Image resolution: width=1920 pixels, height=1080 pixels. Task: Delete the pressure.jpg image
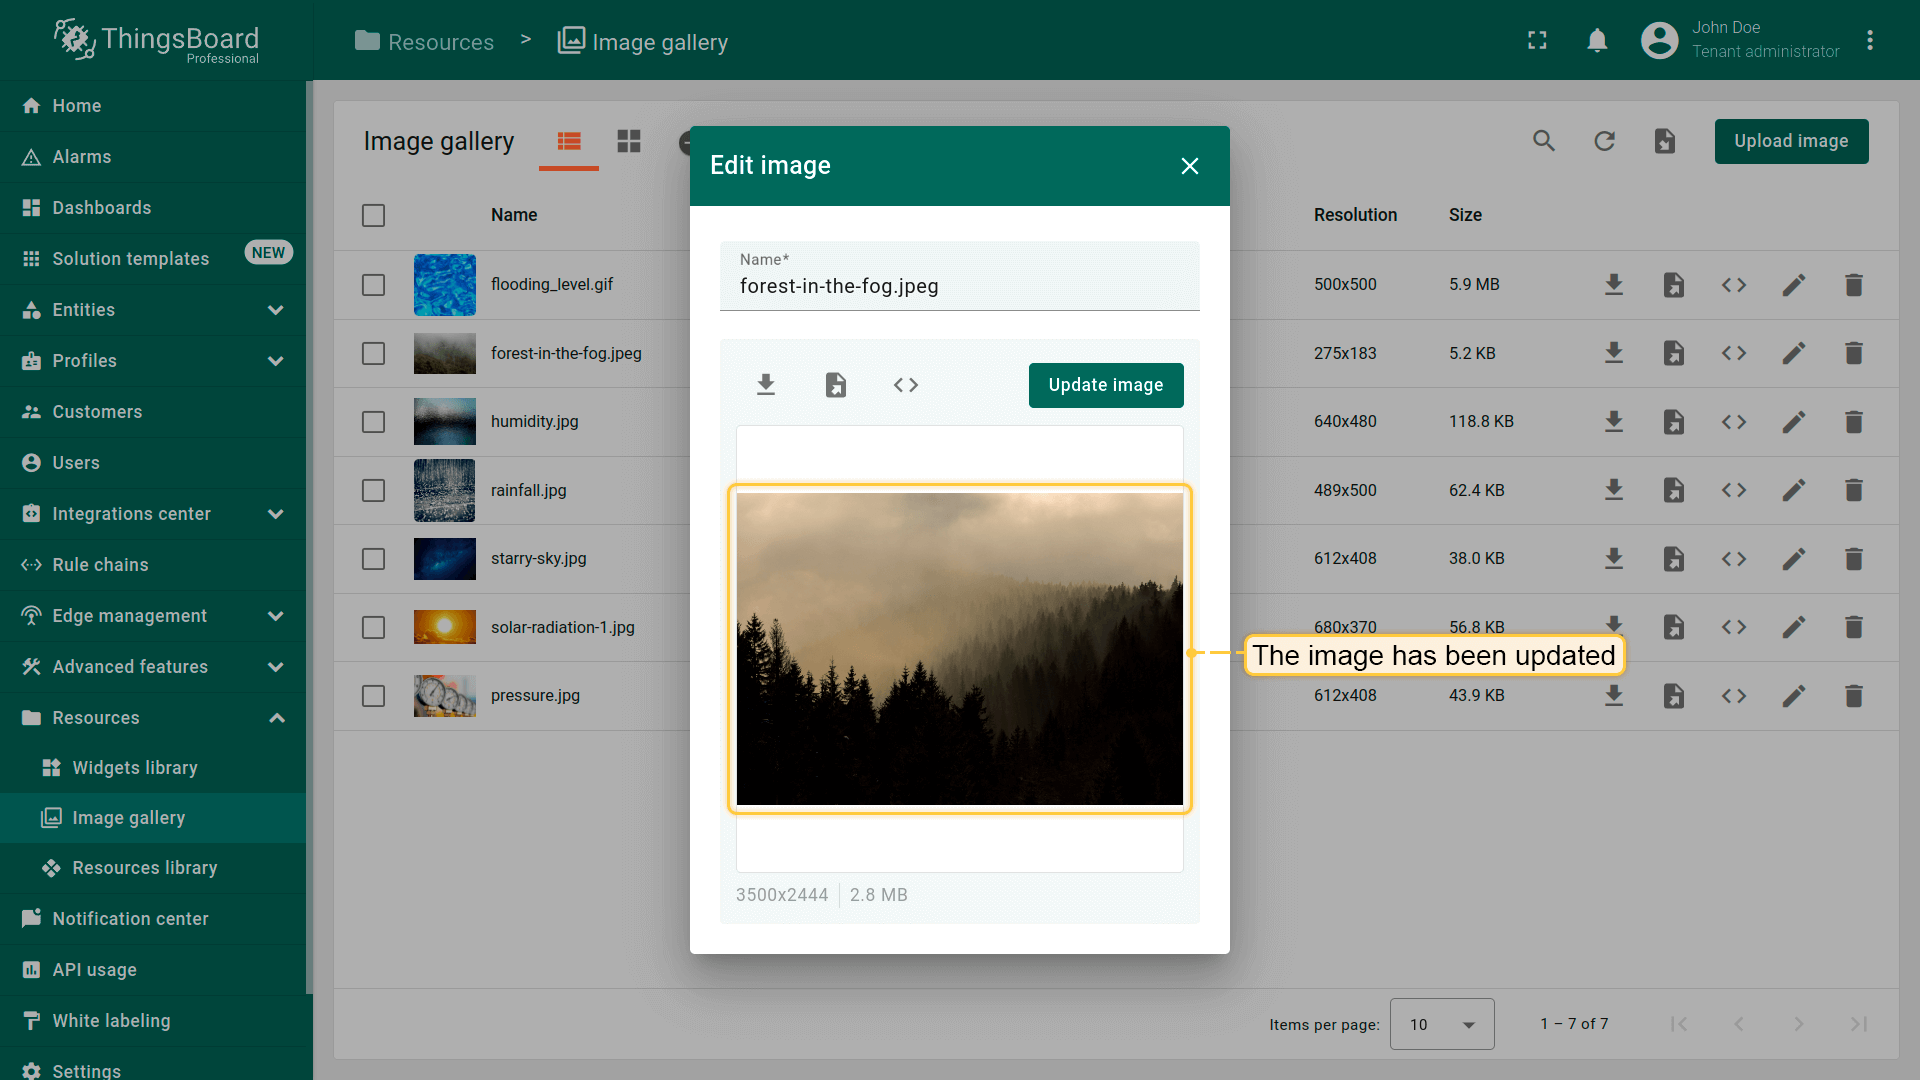[x=1853, y=696]
